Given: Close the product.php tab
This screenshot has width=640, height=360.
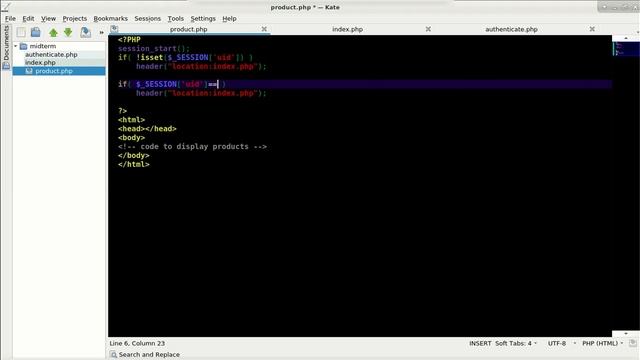Looking at the screenshot, I should (264, 29).
